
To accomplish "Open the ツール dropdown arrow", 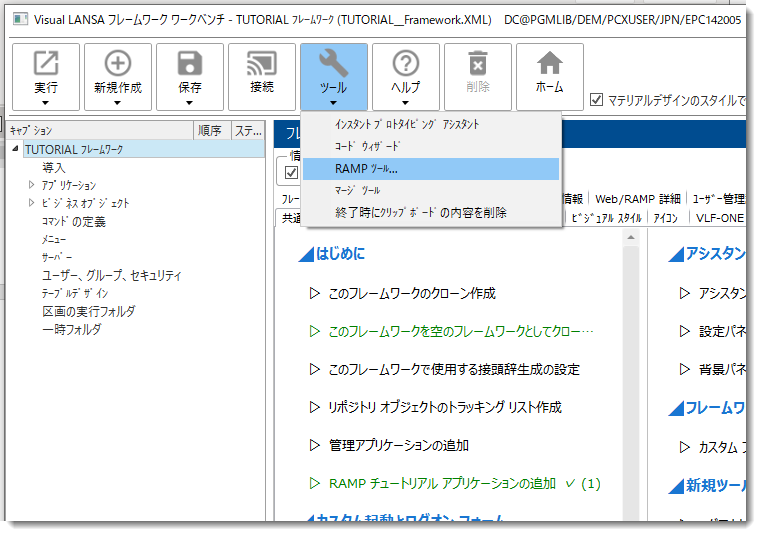I will point(333,103).
